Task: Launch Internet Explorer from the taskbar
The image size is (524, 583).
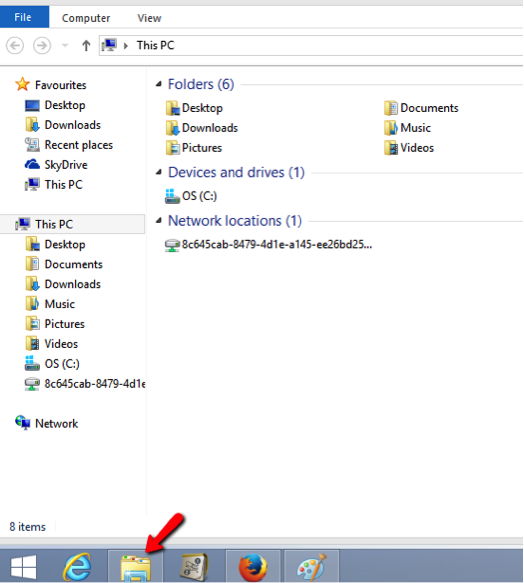Action: [x=78, y=567]
